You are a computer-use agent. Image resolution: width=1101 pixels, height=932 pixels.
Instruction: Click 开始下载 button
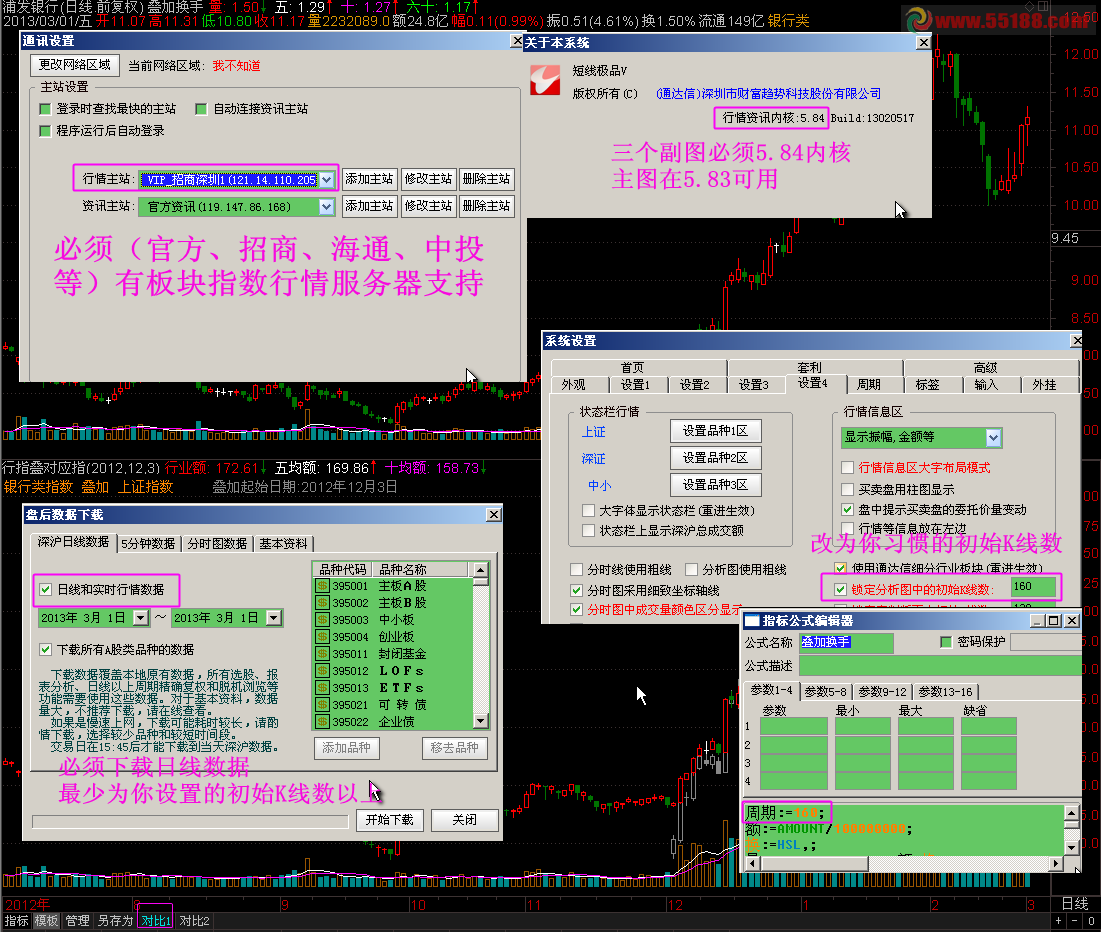(390, 820)
